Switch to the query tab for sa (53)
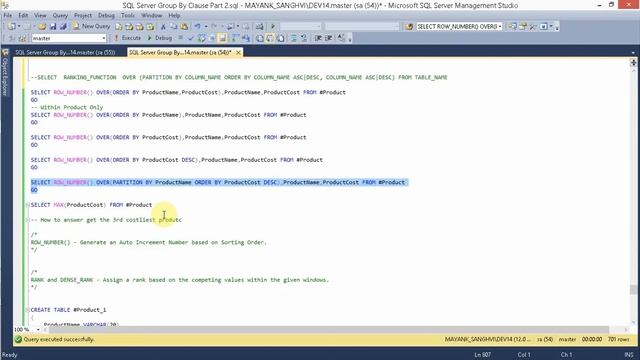The height and width of the screenshot is (360, 640). [65, 53]
